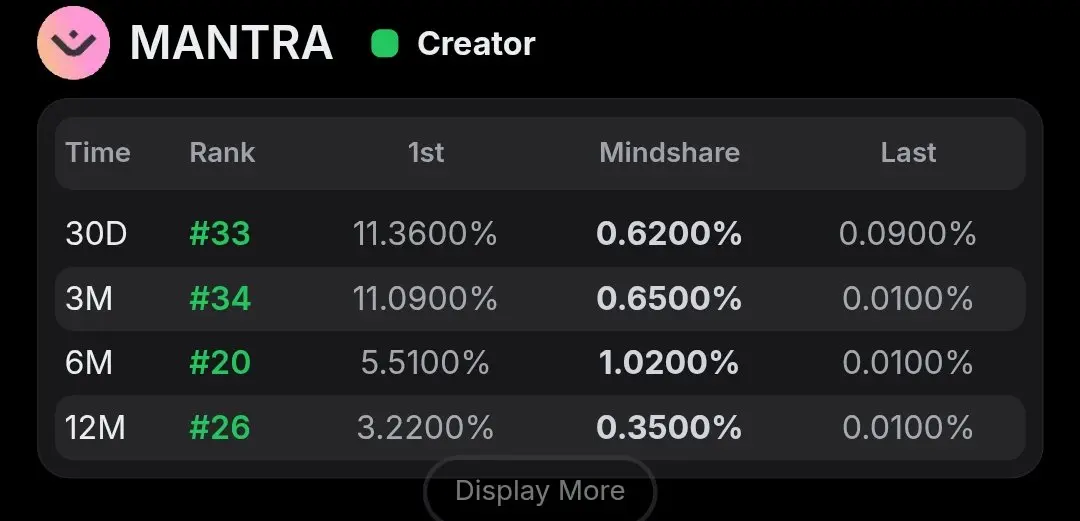This screenshot has height=521, width=1080.
Task: Click the 1.0200% mindshare value
Action: [x=669, y=363]
